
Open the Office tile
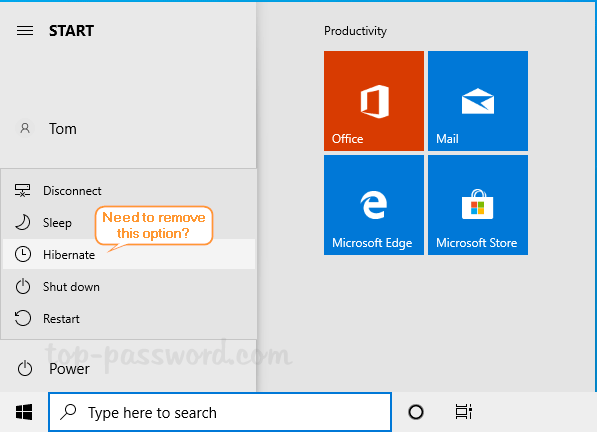point(374,101)
